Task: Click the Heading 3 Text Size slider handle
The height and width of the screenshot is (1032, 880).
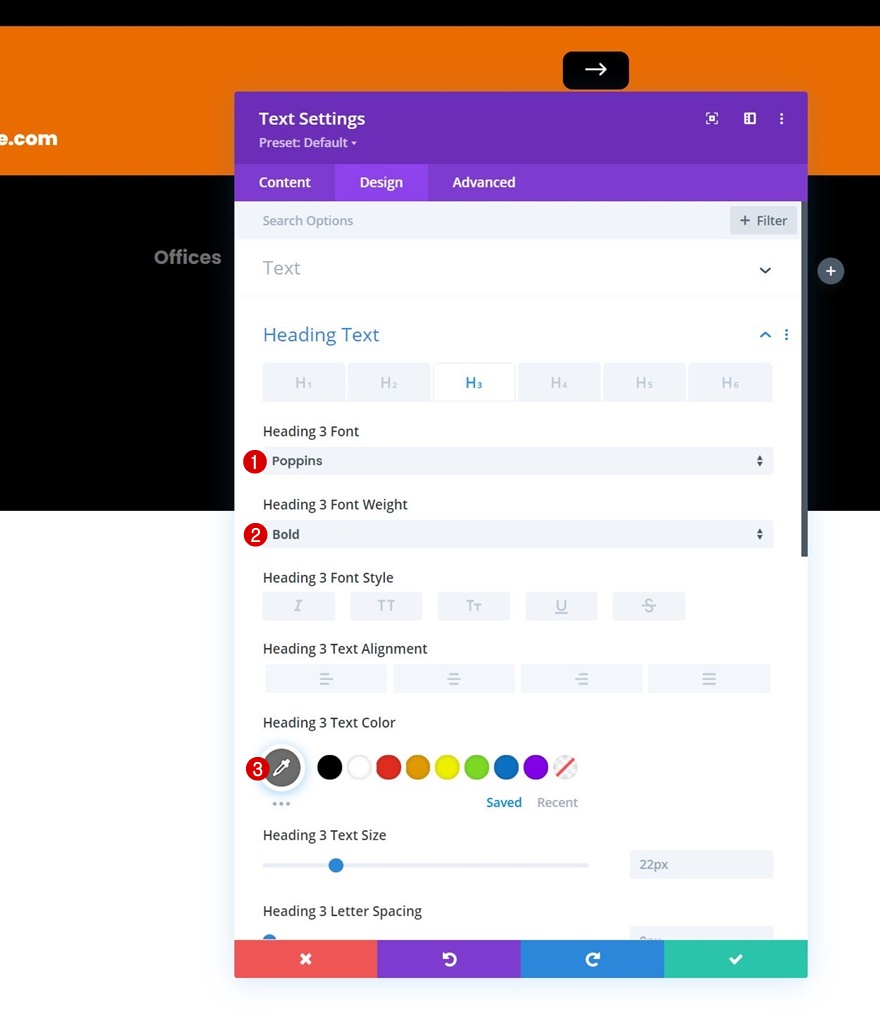Action: coord(336,865)
